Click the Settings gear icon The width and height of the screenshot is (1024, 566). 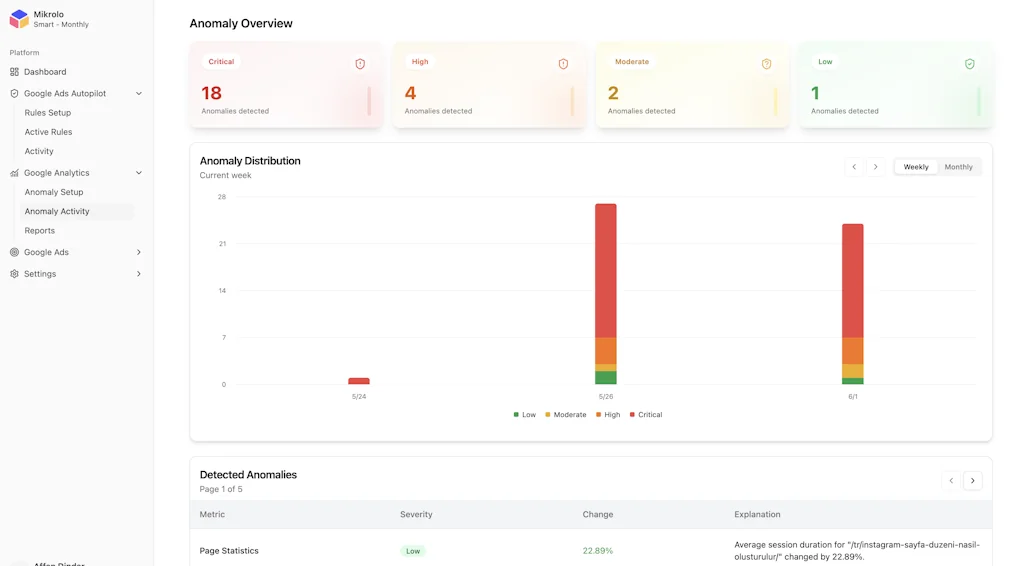point(14,274)
